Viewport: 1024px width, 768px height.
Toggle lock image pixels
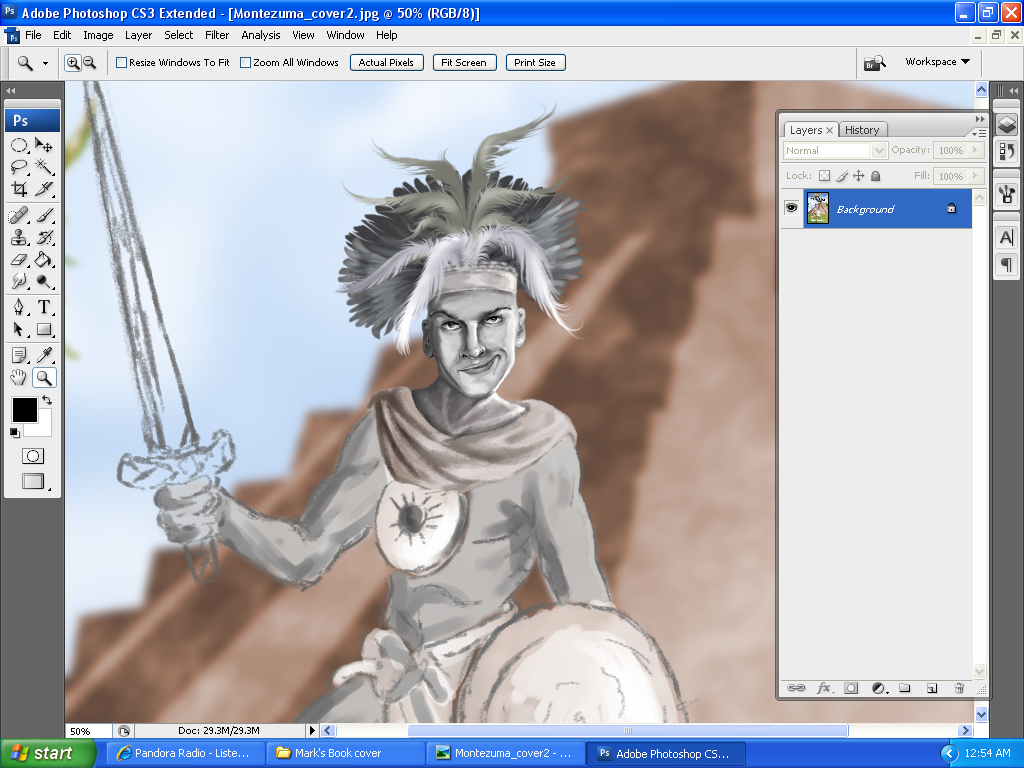click(x=842, y=176)
